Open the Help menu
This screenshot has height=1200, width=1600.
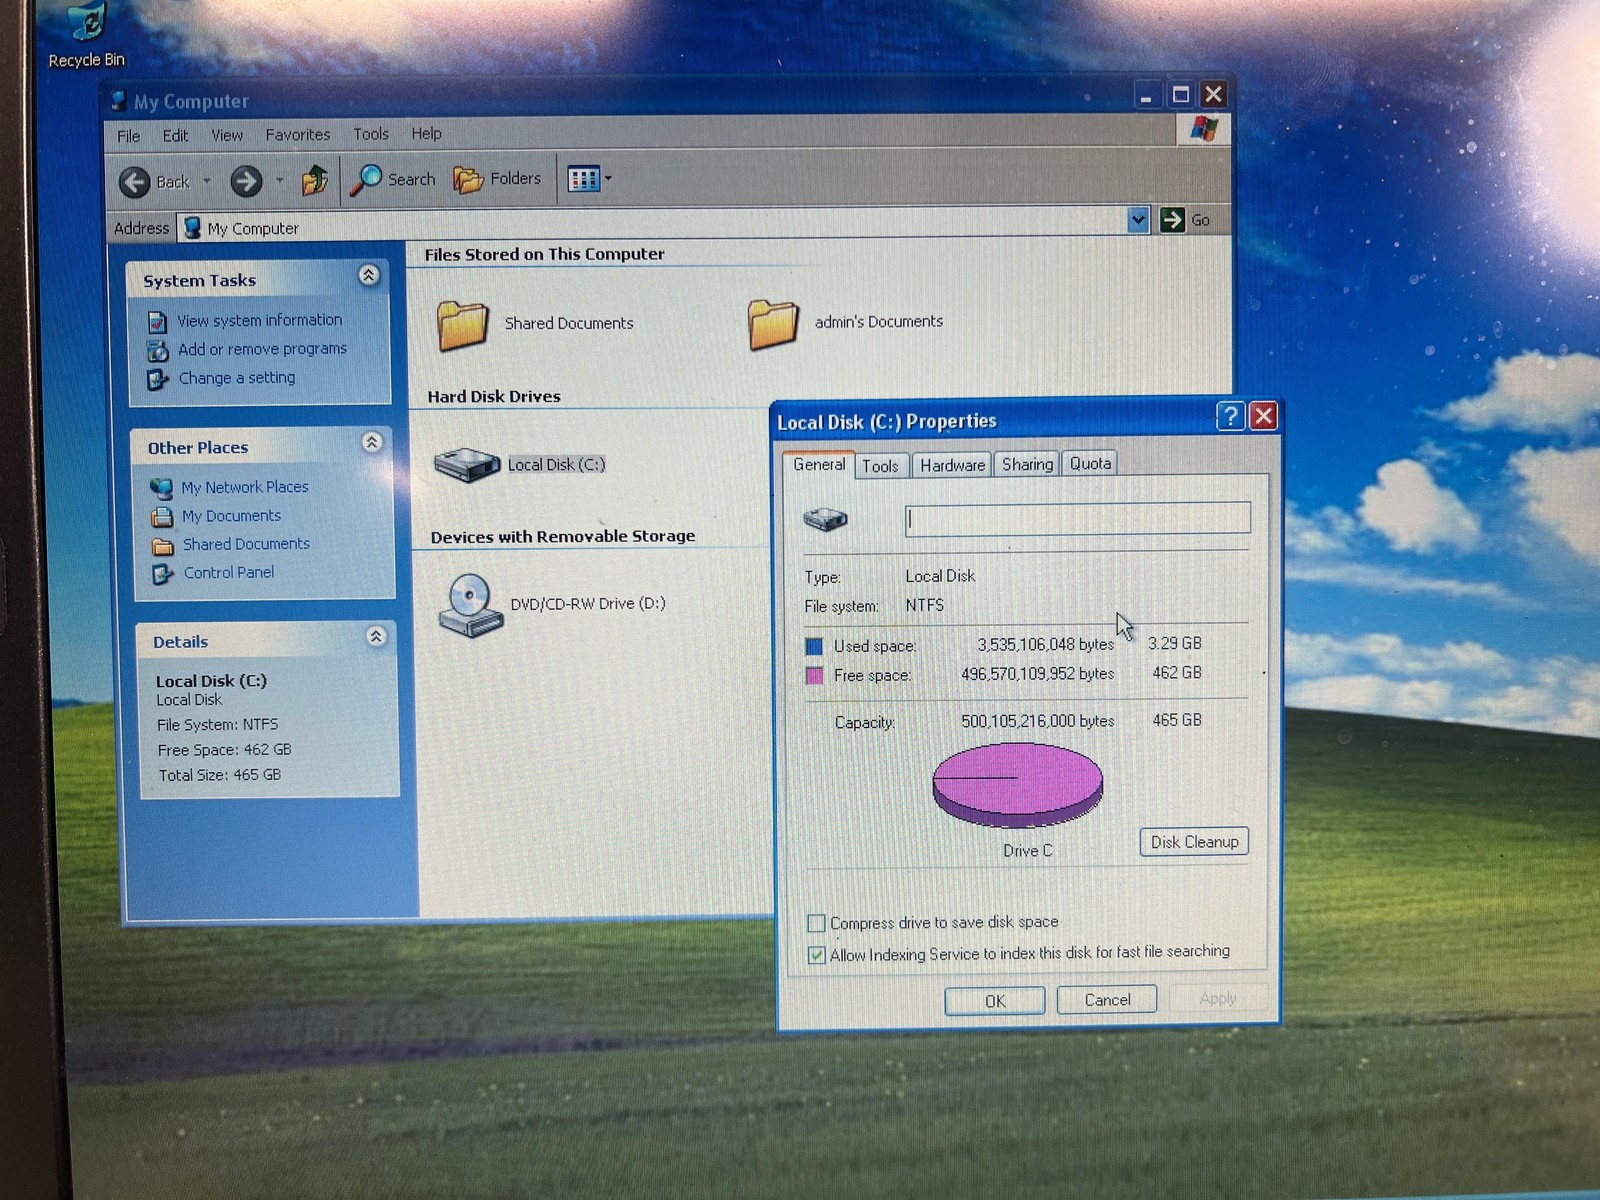[x=426, y=133]
